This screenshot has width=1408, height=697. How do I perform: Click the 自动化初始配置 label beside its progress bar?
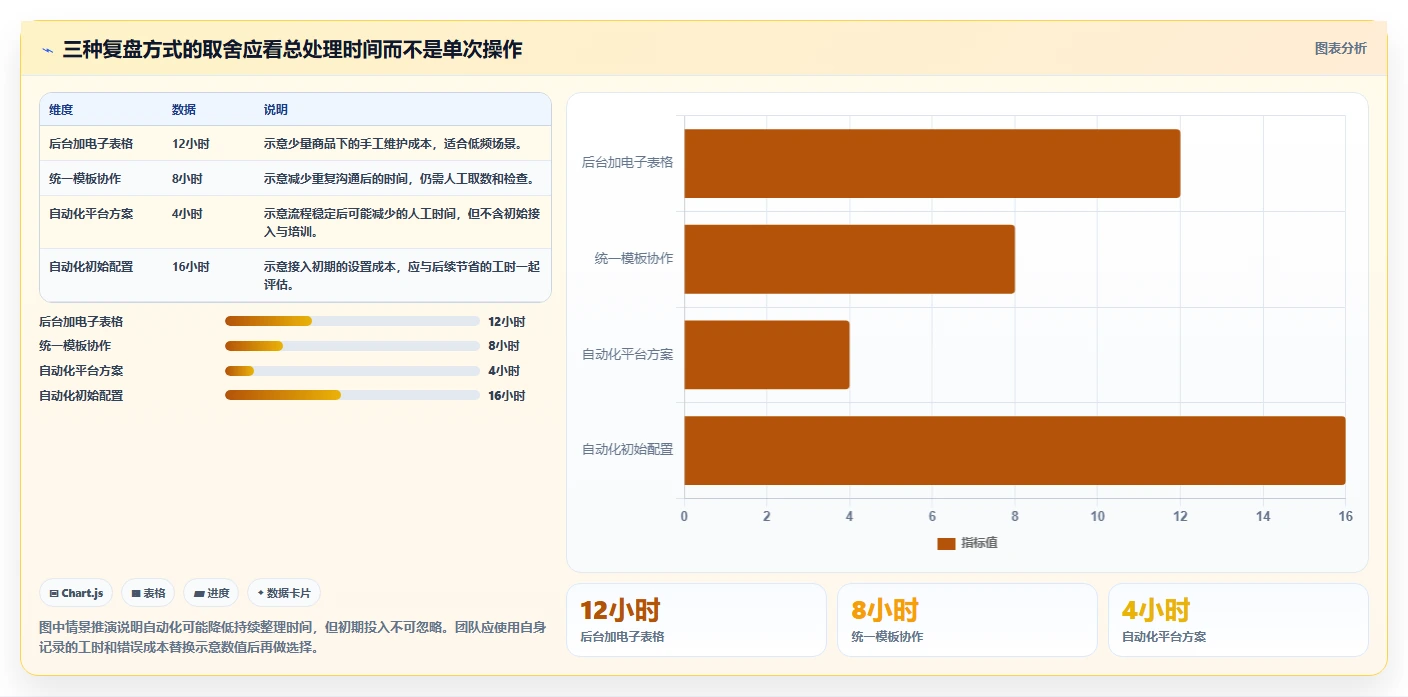pos(81,396)
